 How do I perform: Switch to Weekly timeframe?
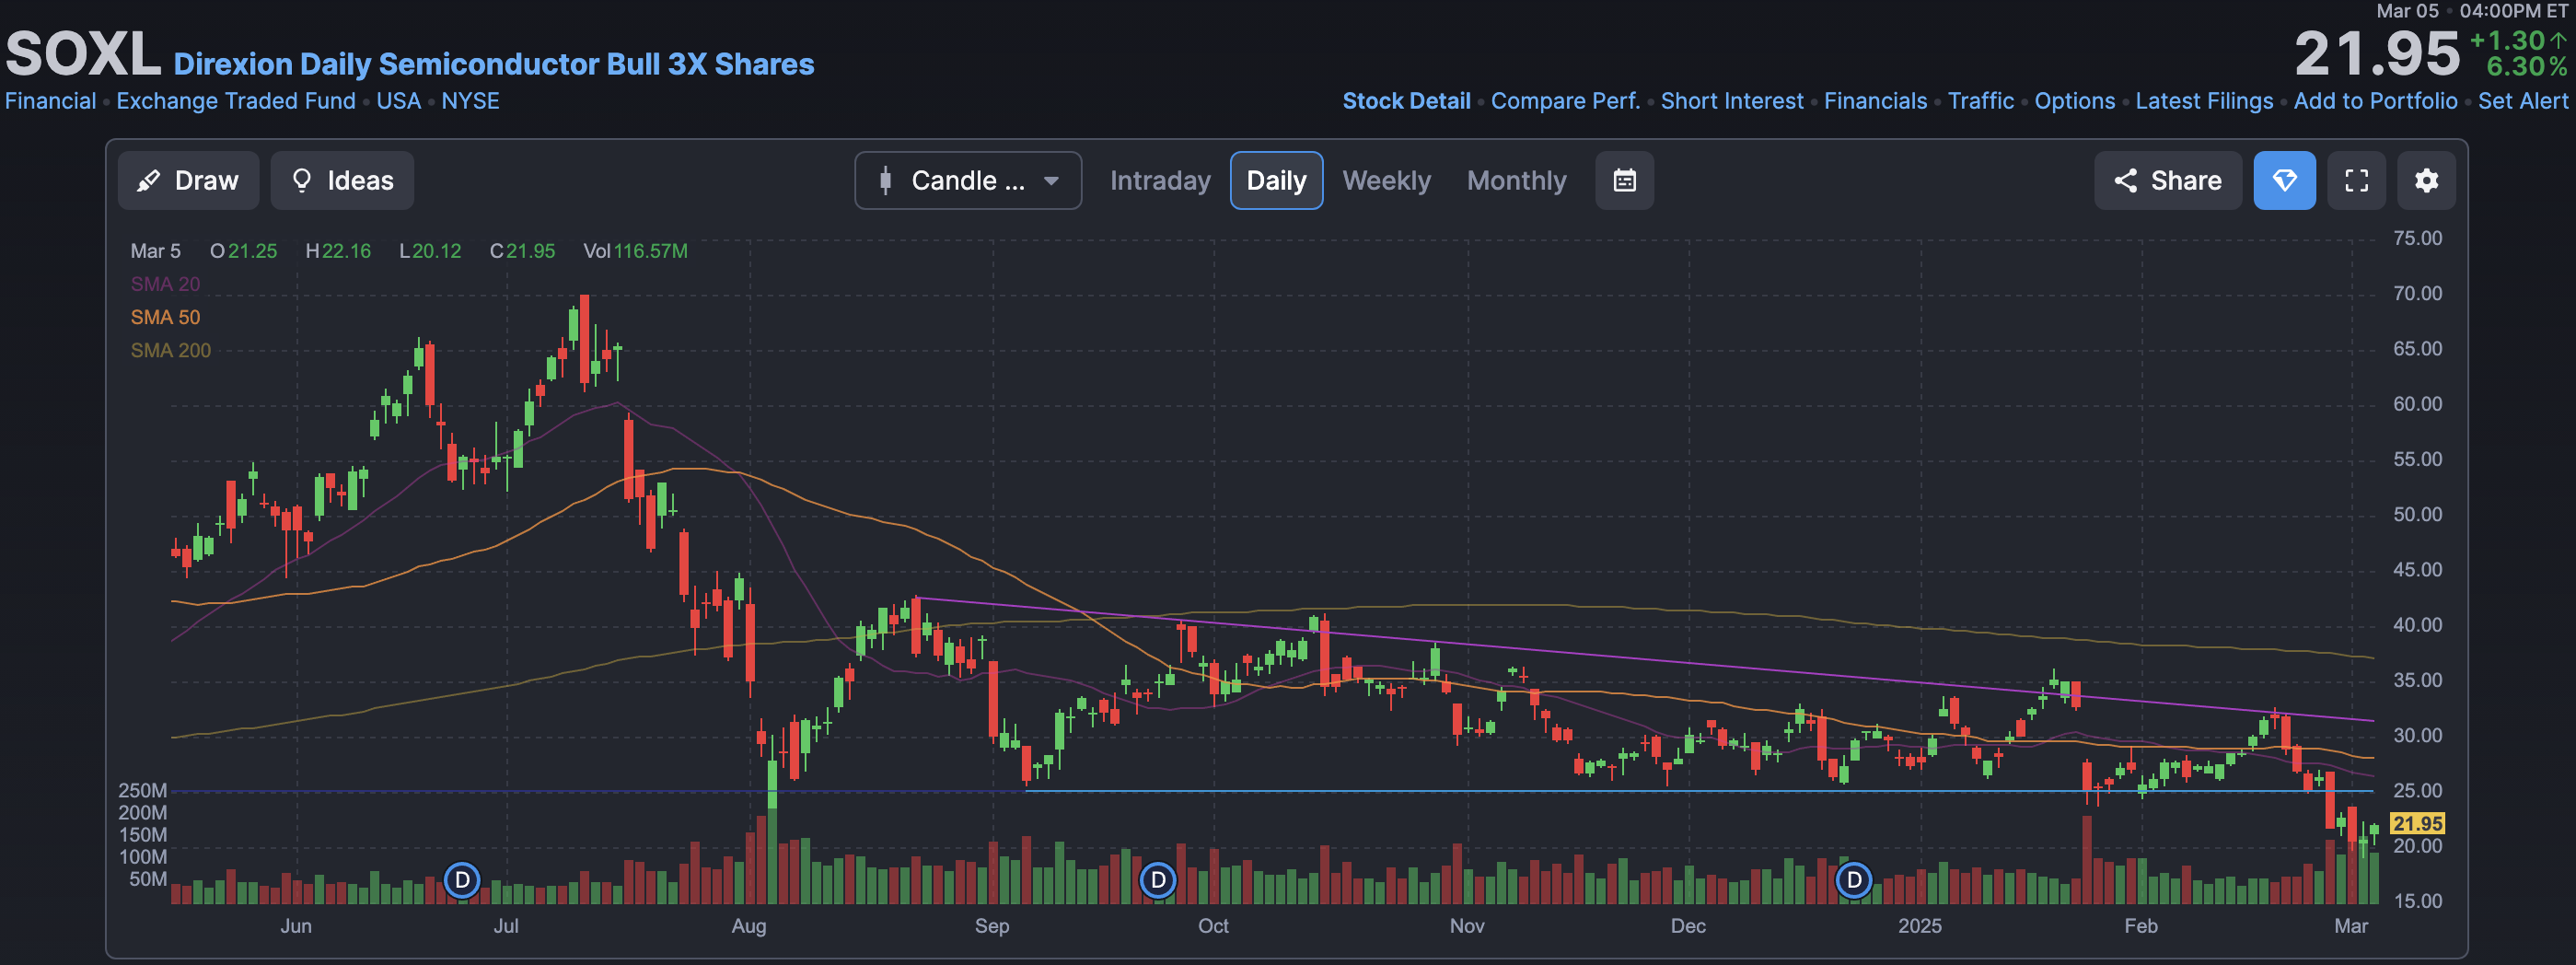tap(1386, 181)
